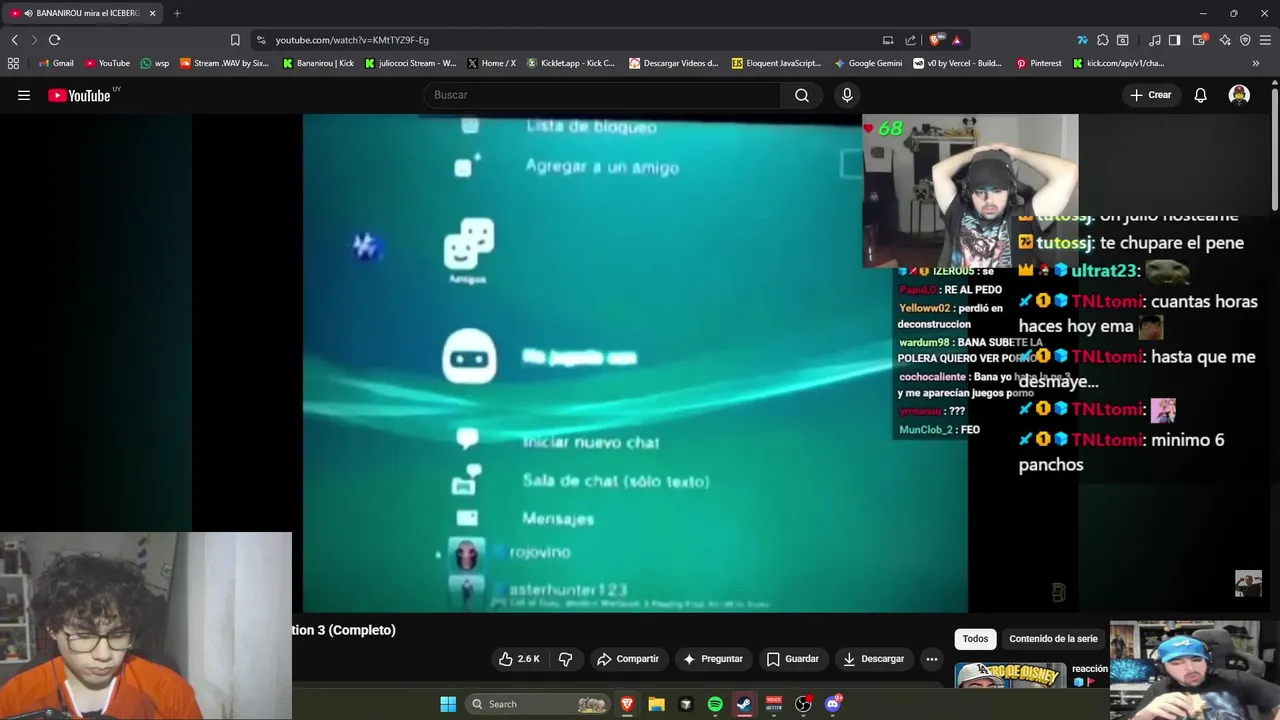Open the YouTube bookmark
1280x720 pixels.
point(107,63)
